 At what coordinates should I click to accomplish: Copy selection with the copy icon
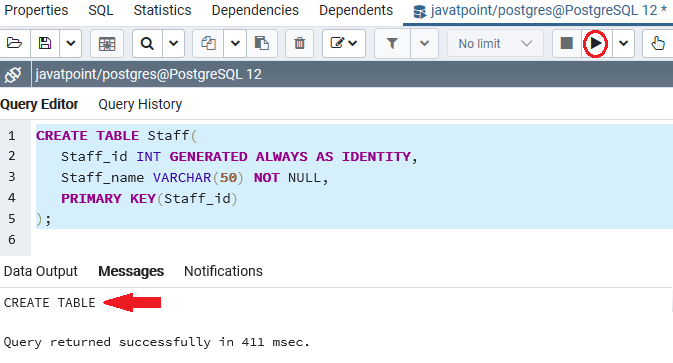208,43
